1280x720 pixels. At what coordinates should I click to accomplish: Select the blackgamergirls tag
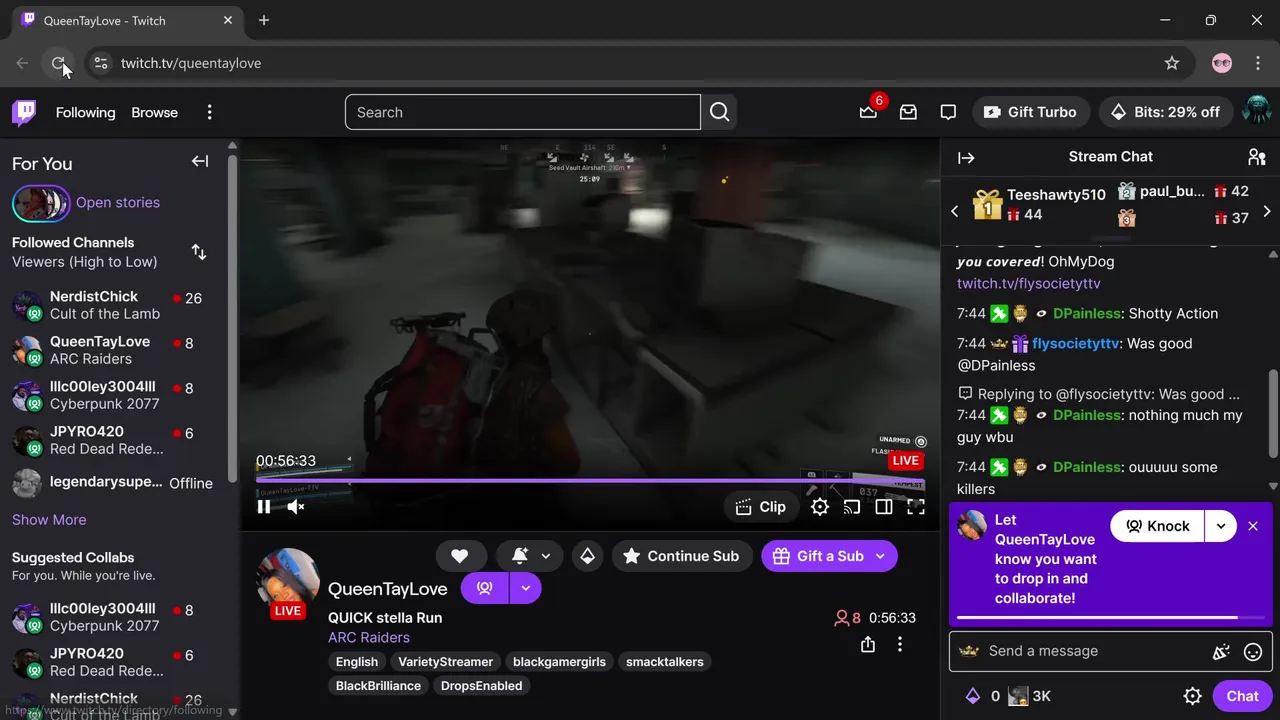(x=559, y=662)
